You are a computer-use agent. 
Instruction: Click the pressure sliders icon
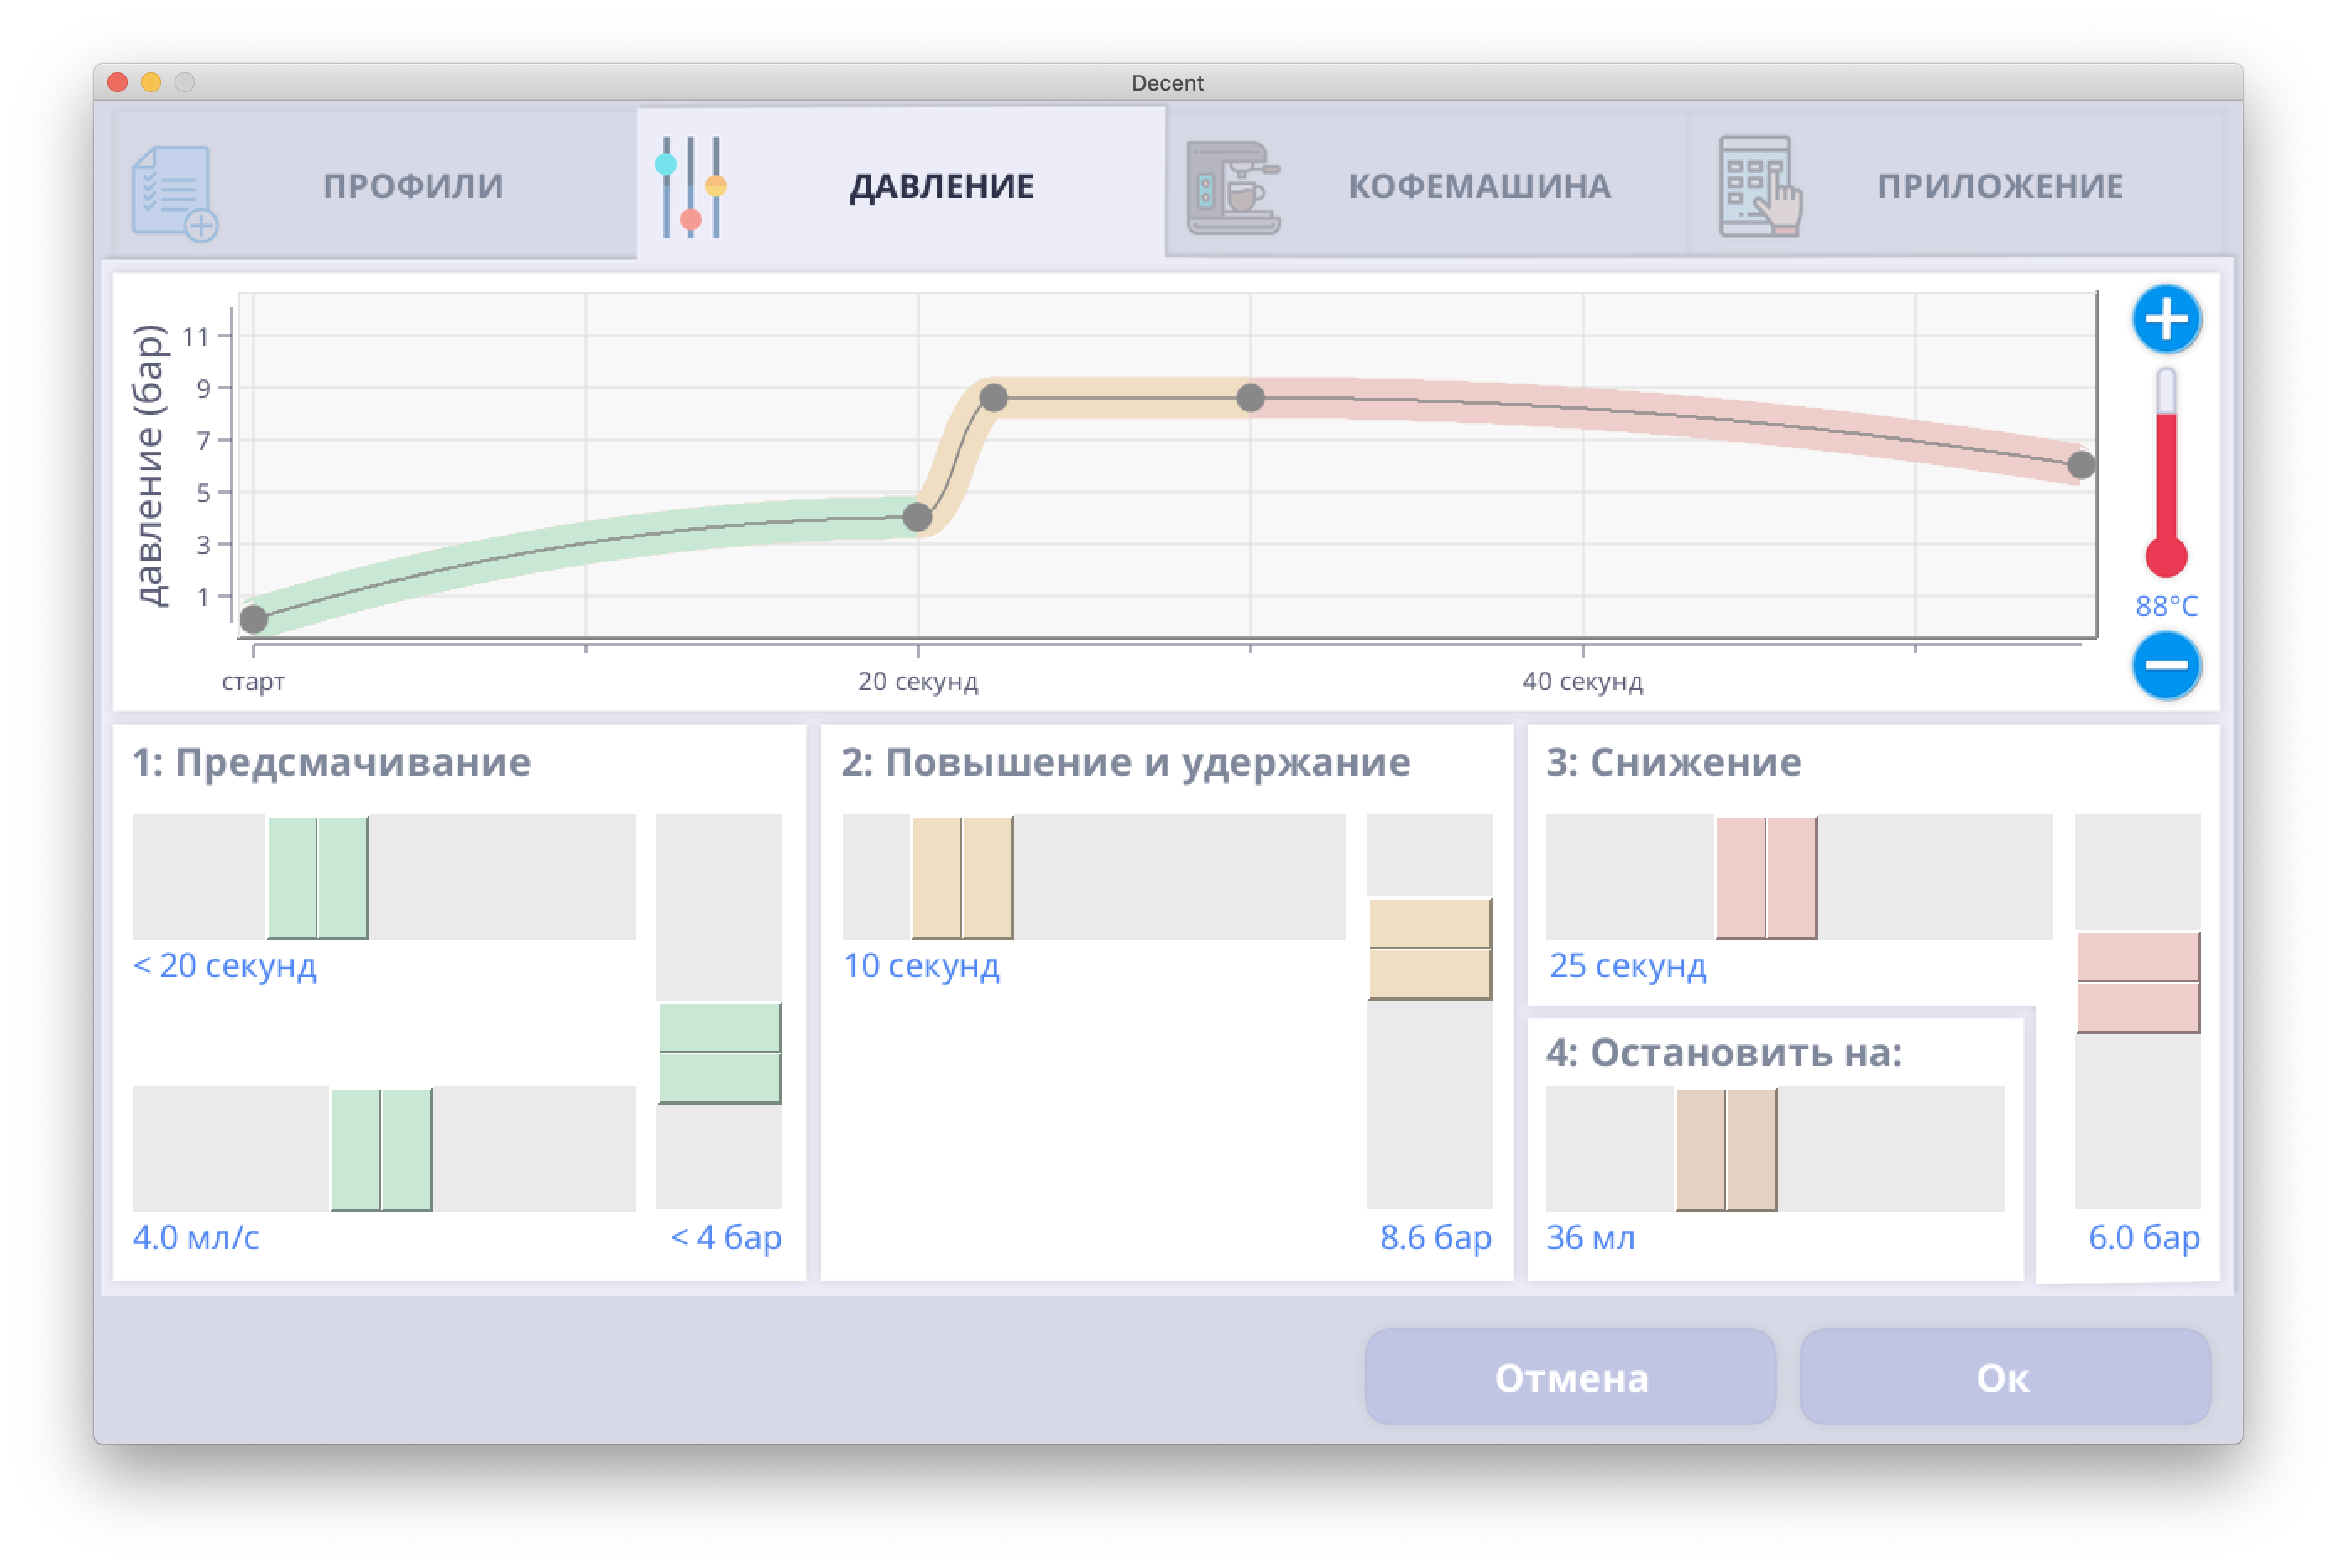(x=690, y=187)
